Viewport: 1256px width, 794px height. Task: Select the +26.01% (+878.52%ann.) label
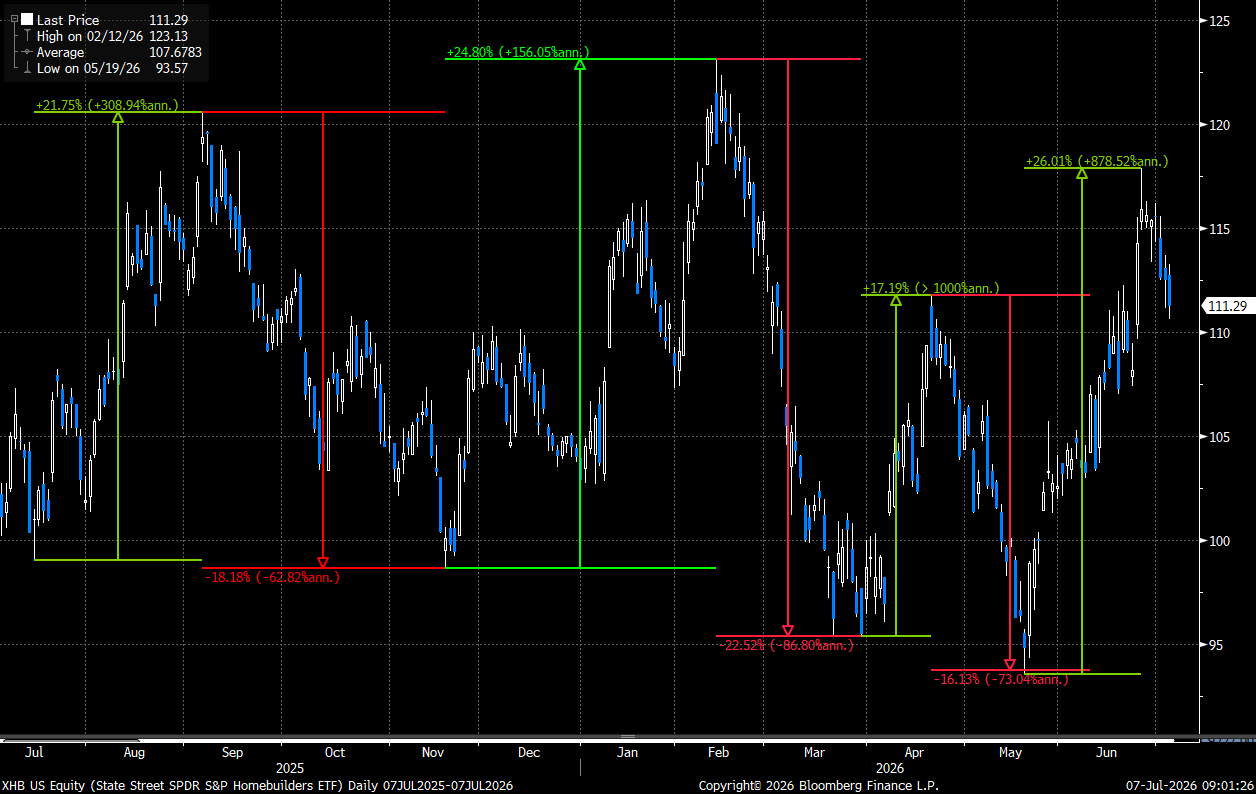pyautogui.click(x=1097, y=161)
